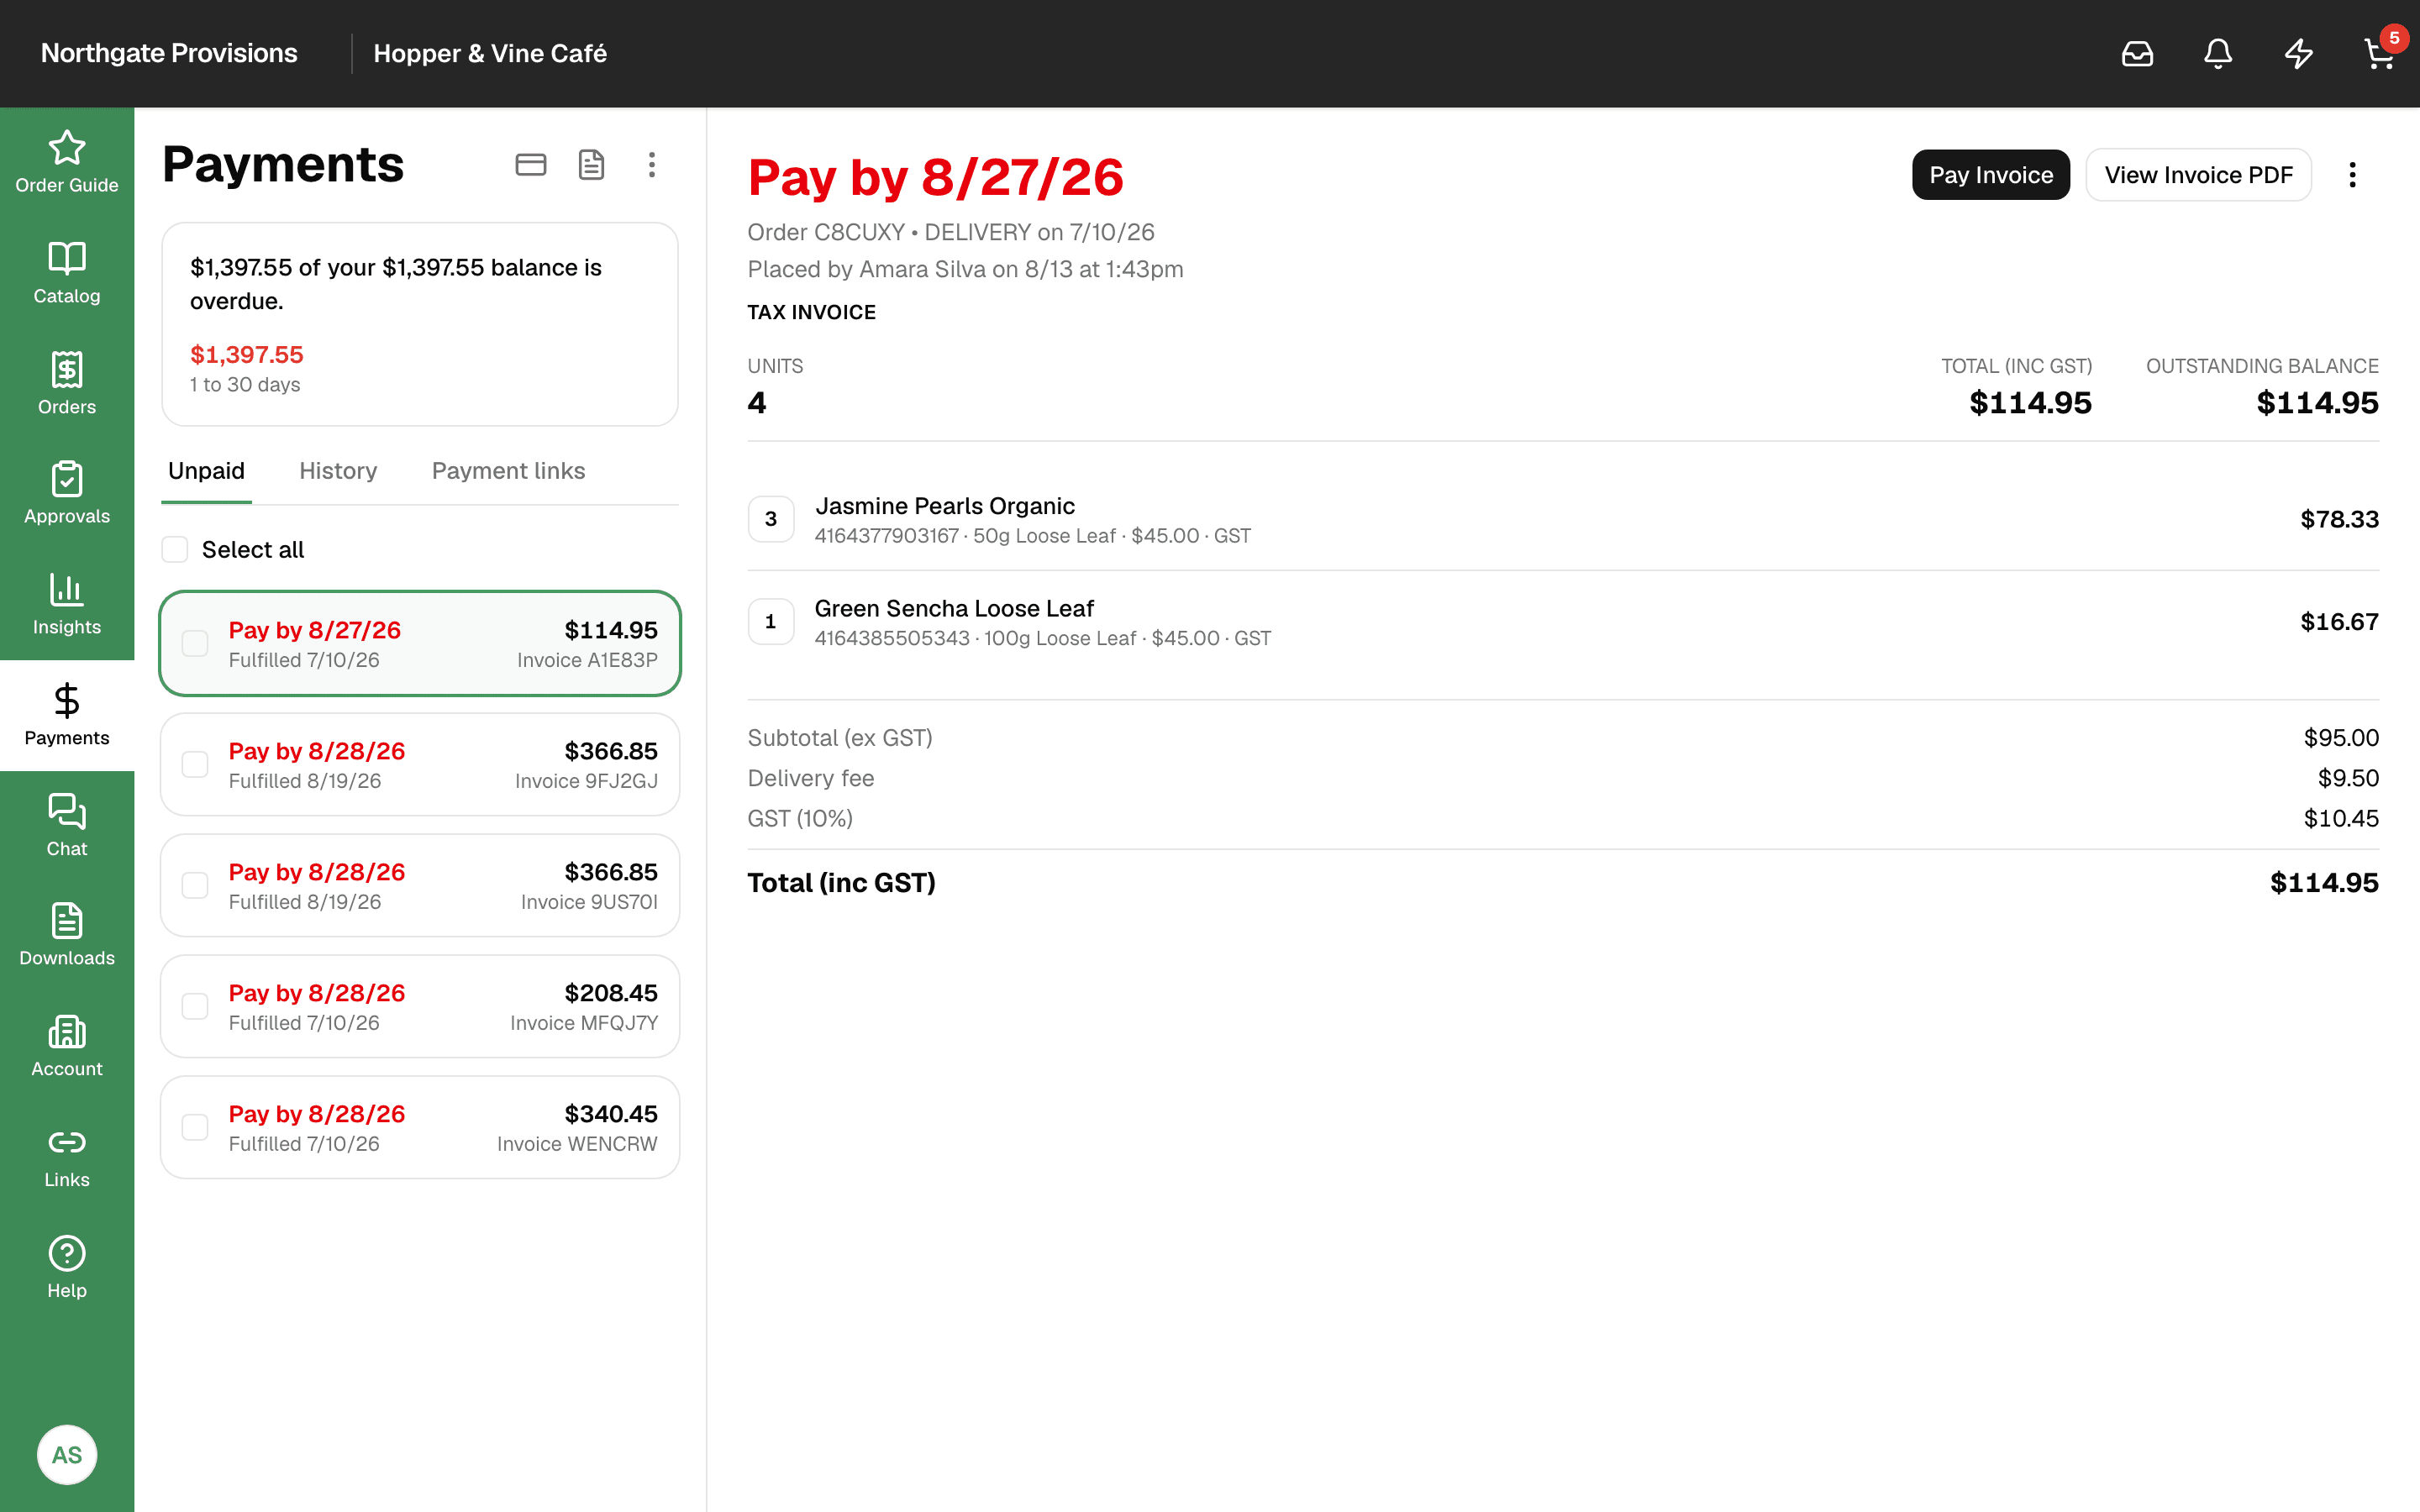Screen dimensions: 2420x1512
Task: Click the overdue balance summary card
Action: coord(420,324)
